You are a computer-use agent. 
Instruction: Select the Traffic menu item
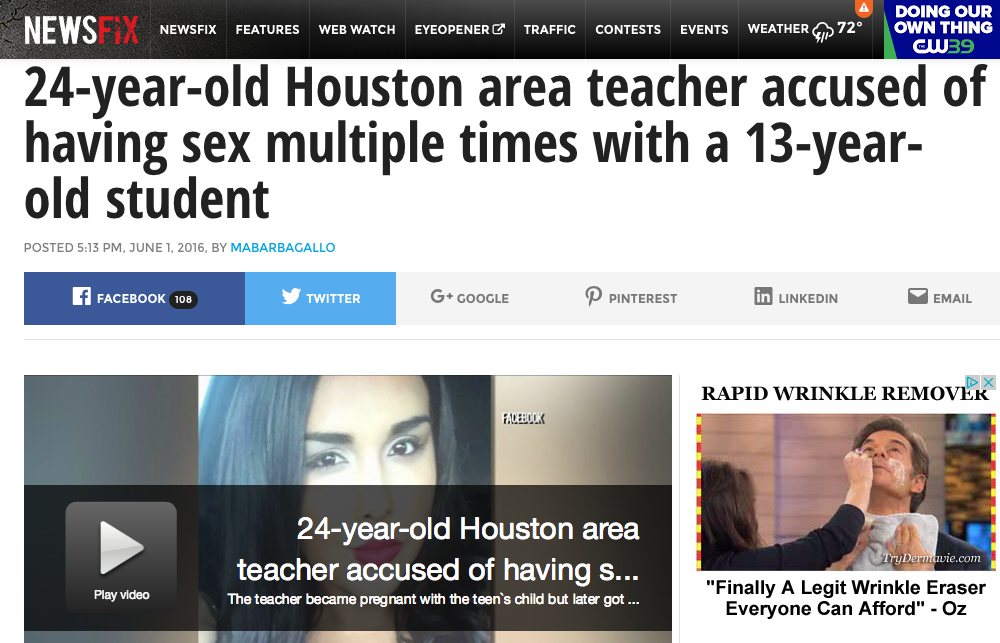[x=550, y=29]
